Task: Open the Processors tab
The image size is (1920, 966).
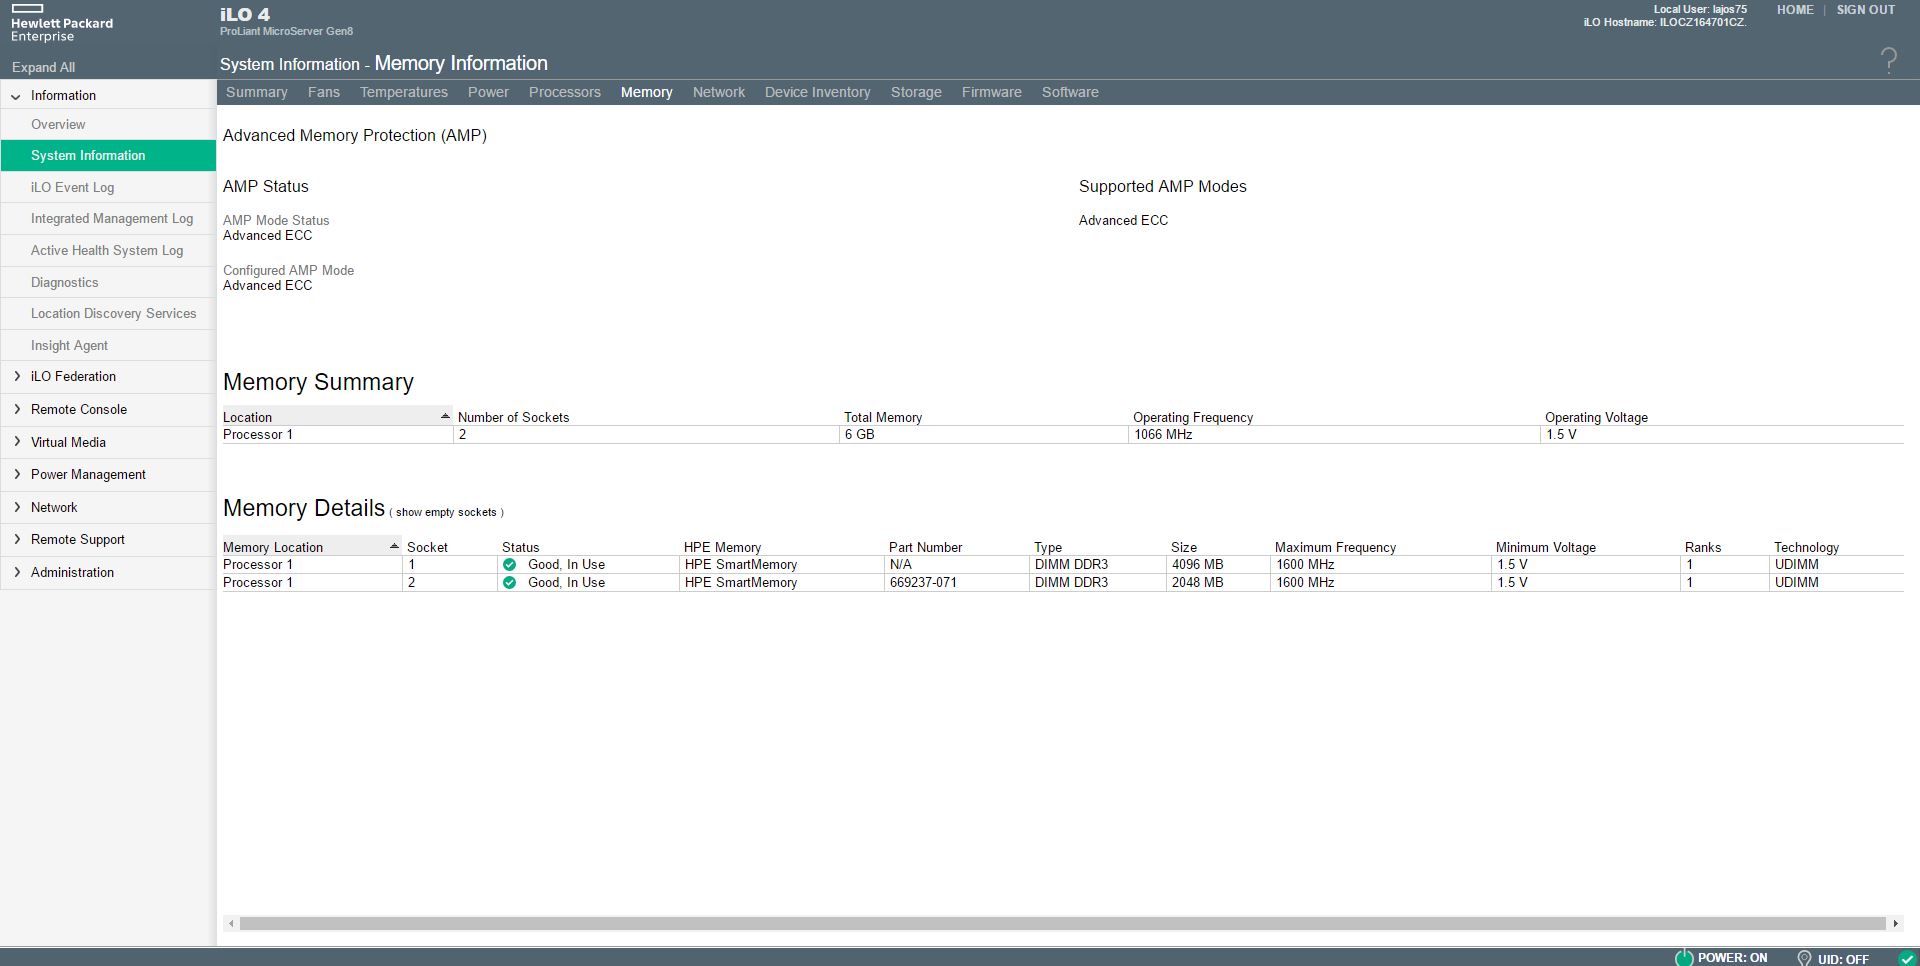Action: (565, 92)
